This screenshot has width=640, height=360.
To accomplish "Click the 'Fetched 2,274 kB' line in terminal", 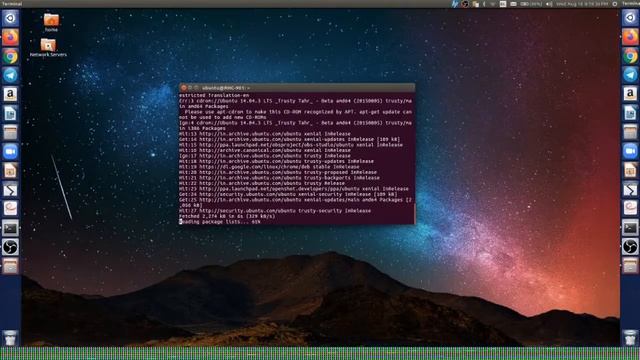I will (227, 216).
